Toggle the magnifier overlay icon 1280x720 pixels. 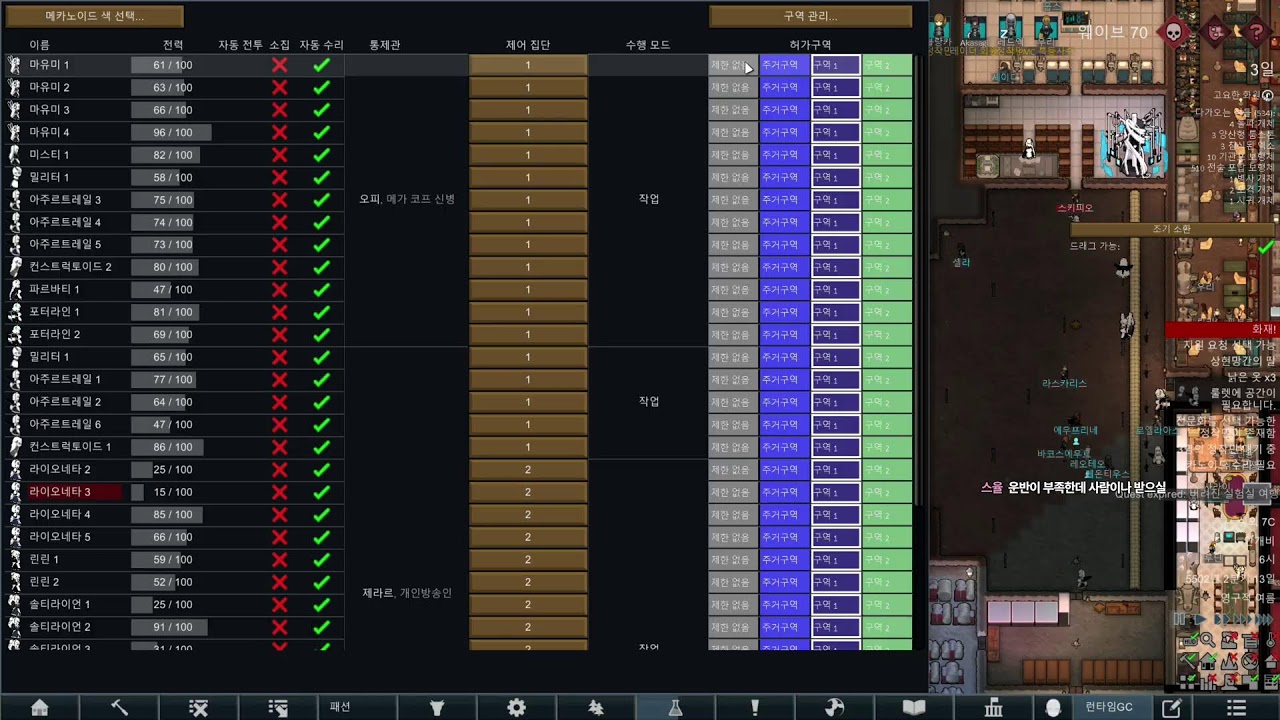pyautogui.click(x=1207, y=640)
